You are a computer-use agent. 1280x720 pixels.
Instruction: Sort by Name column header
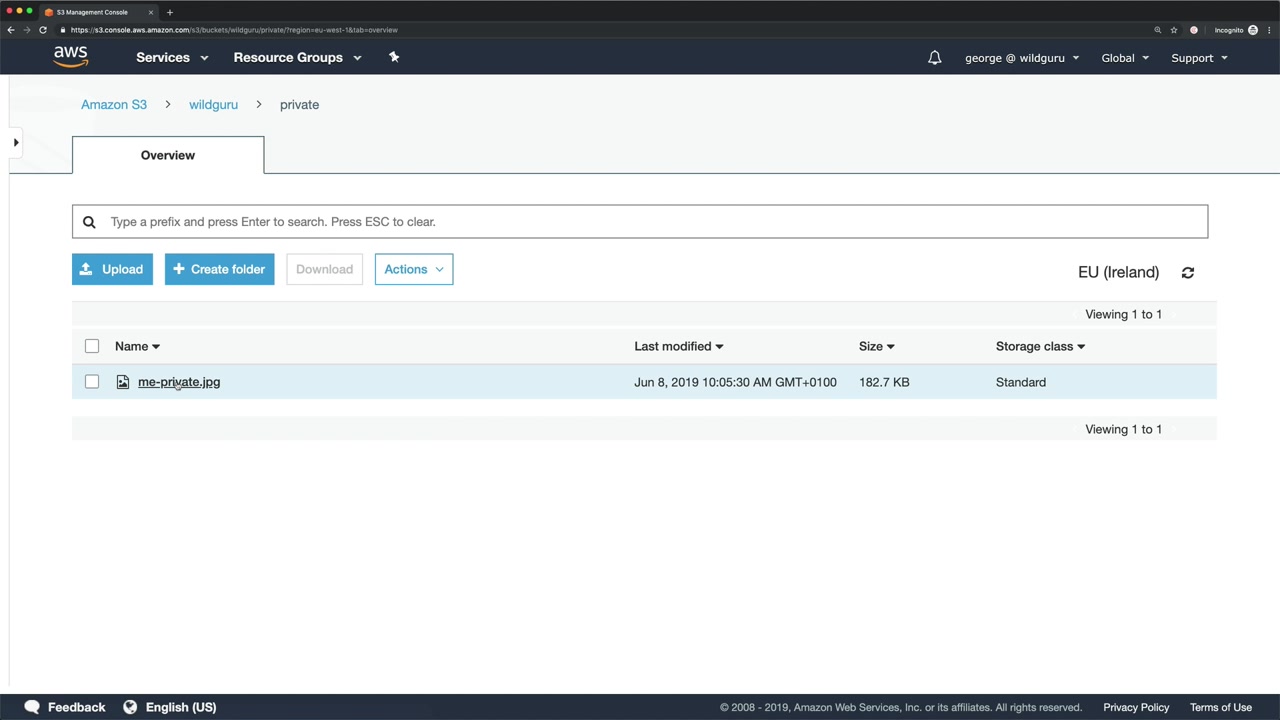(137, 346)
